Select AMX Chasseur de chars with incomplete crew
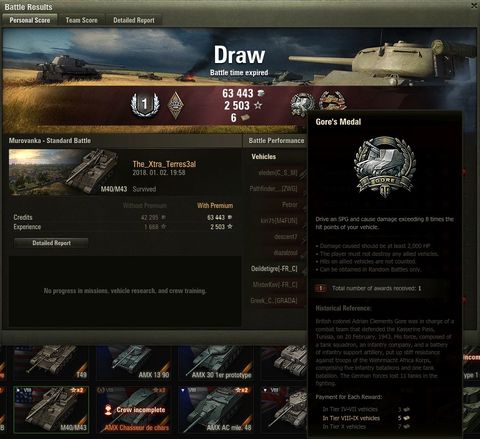 point(133,409)
